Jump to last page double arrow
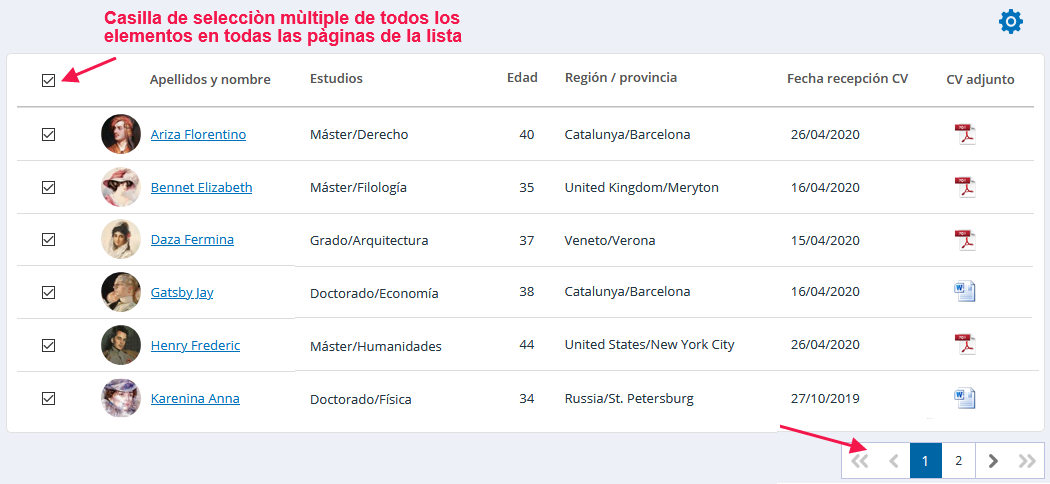The image size is (1050, 484). point(1027,461)
